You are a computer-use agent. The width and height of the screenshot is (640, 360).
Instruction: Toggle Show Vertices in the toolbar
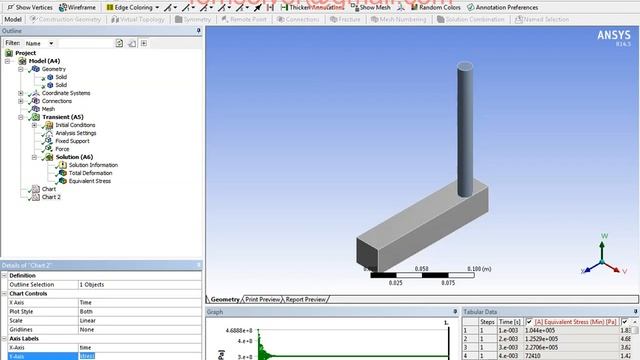tap(30, 7)
